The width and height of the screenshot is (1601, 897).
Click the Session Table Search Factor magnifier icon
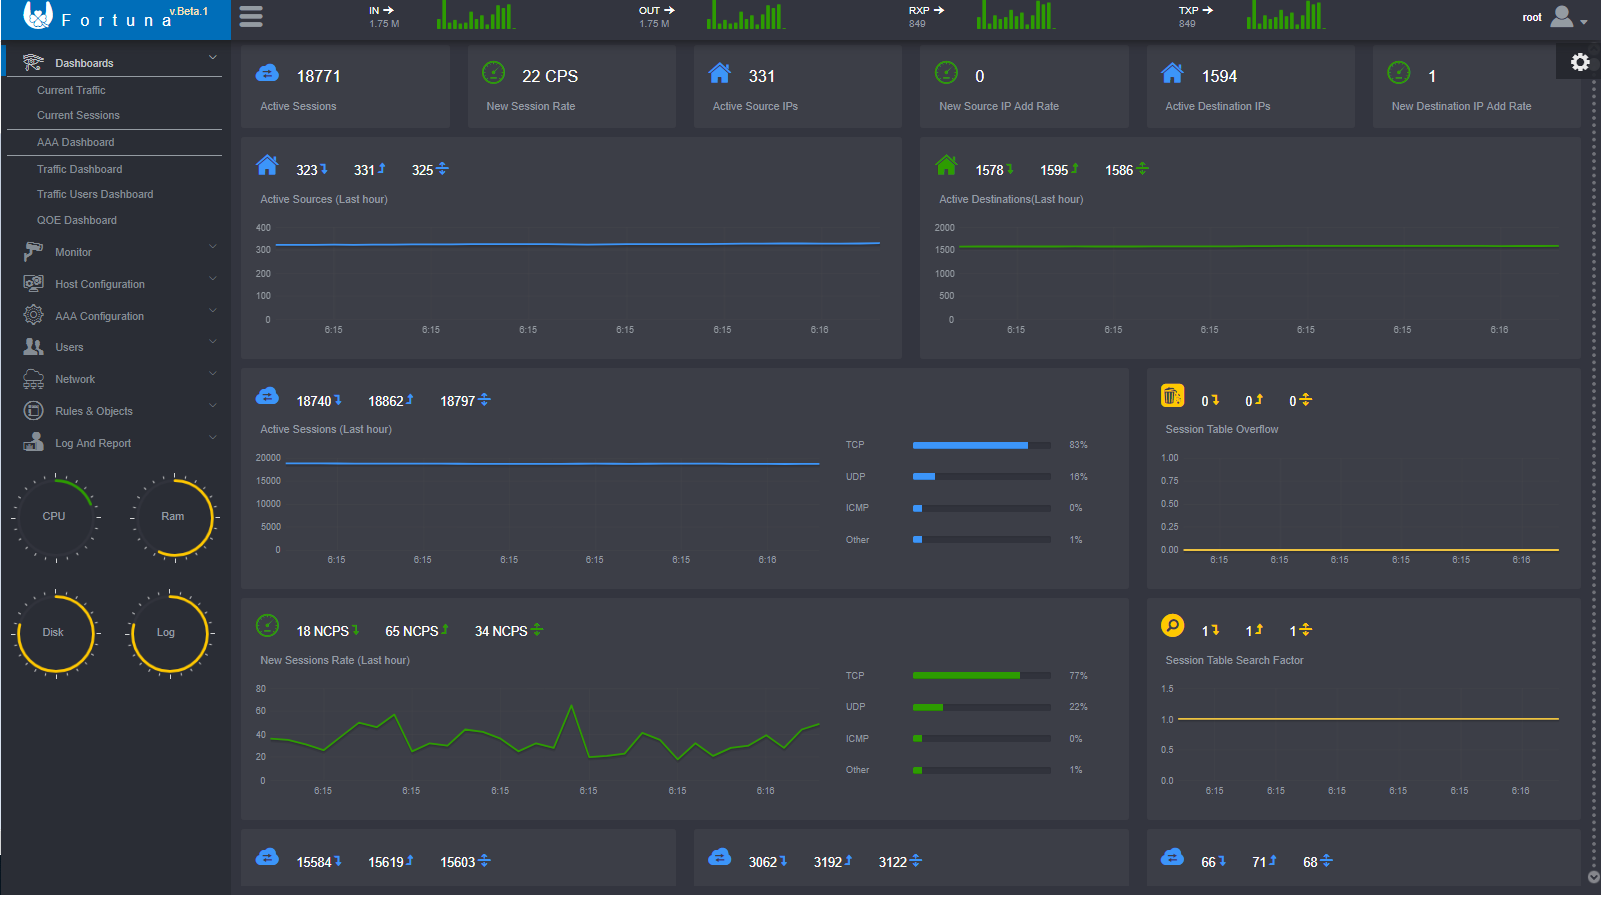pyautogui.click(x=1172, y=626)
